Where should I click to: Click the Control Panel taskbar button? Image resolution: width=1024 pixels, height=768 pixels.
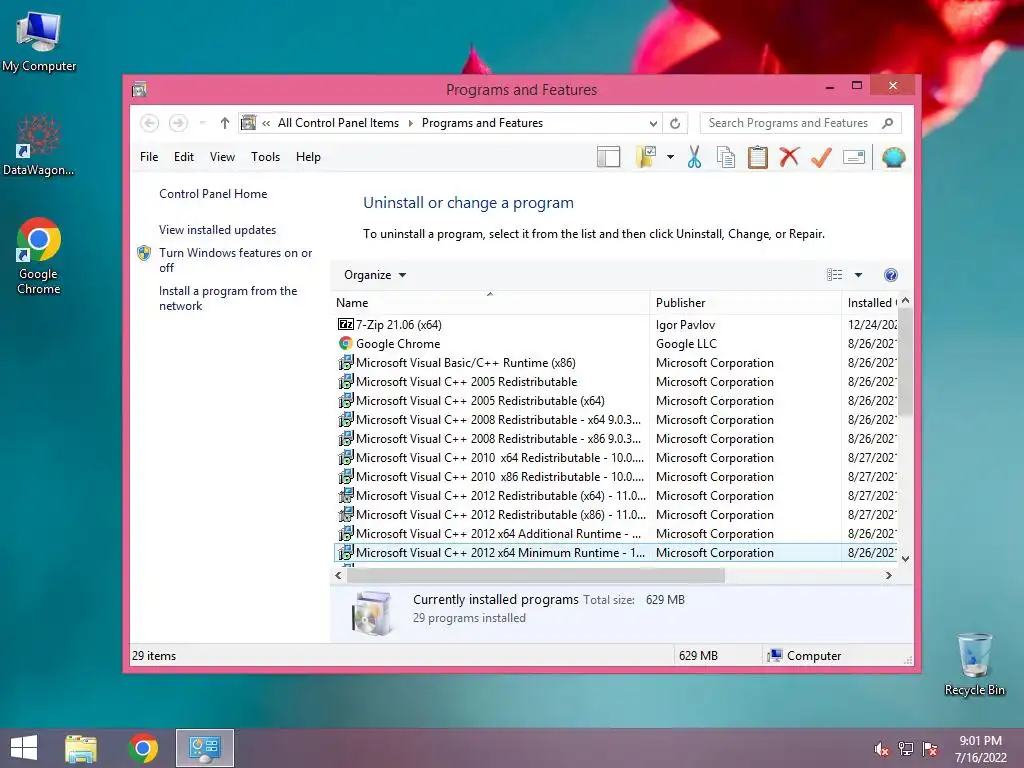tap(204, 748)
